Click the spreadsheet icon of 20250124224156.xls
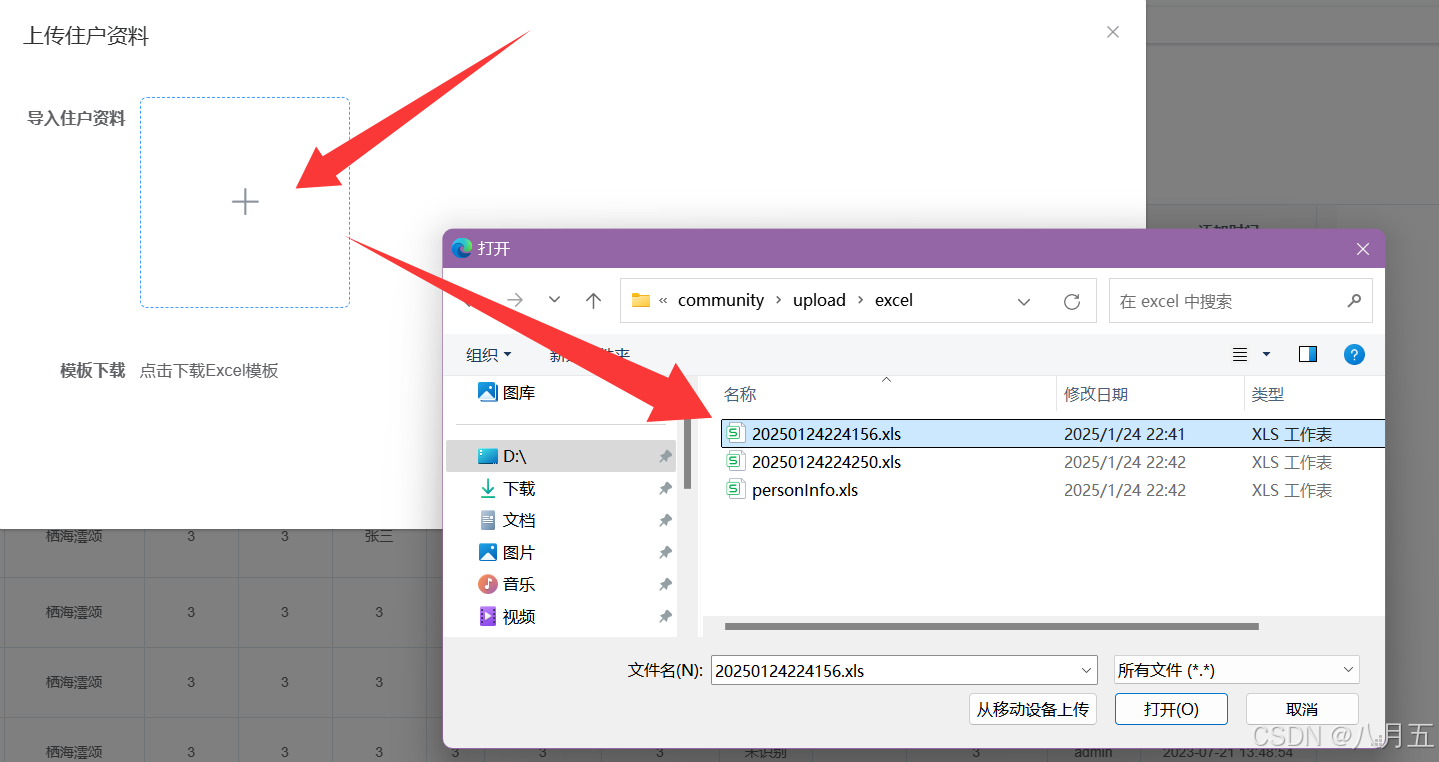Viewport: 1439px width, 762px height. click(736, 433)
